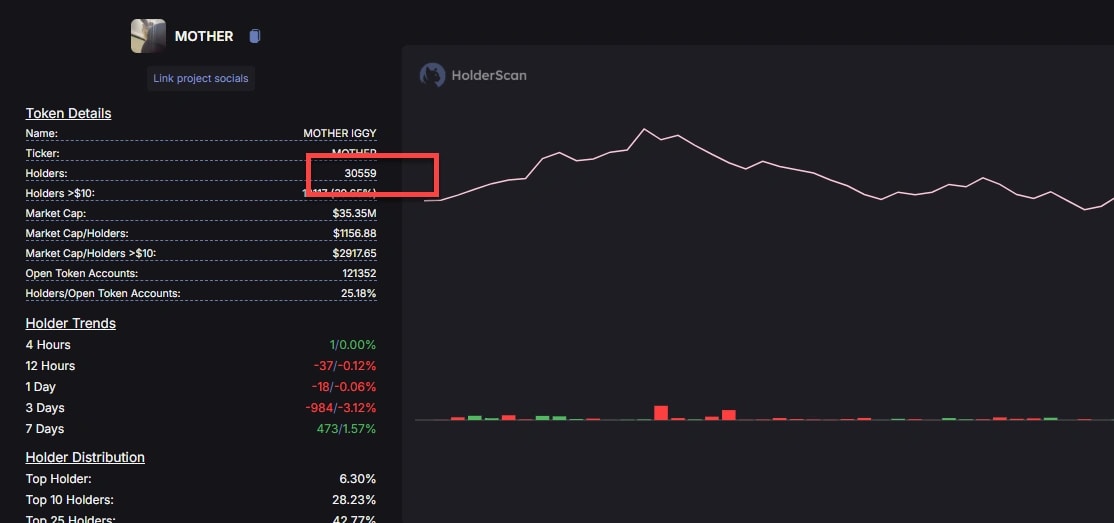Click the tallest red bar in the bar chart
1114x523 pixels.
[660, 412]
